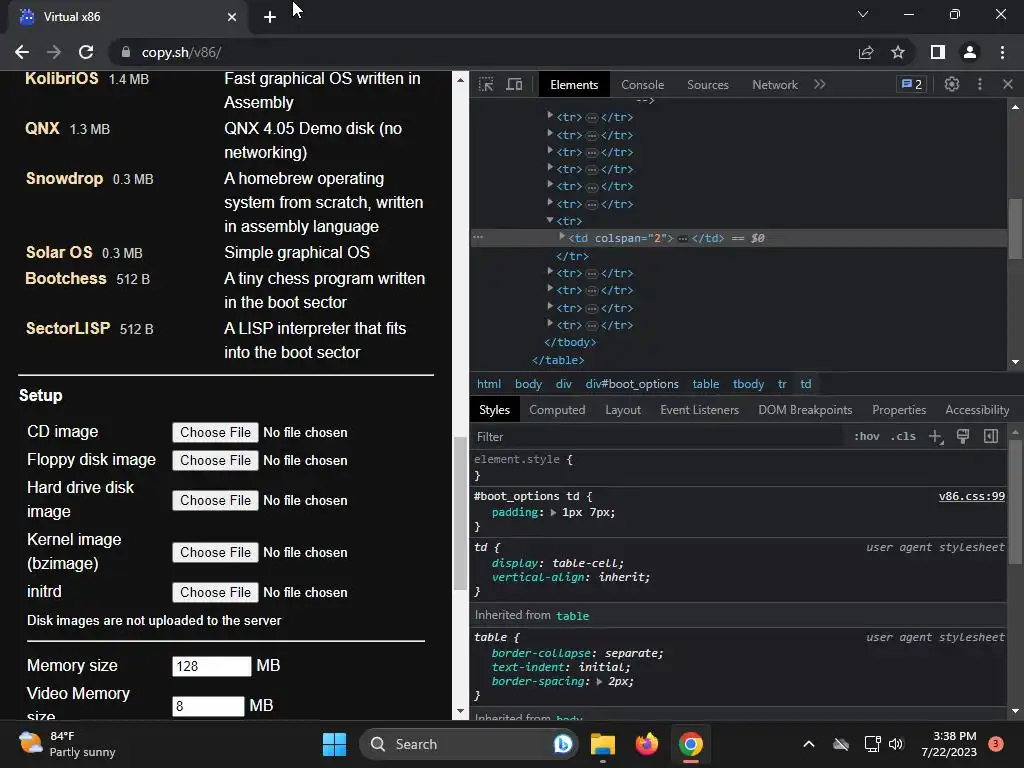This screenshot has height=768, width=1024.
Task: Toggle element classes with .cls
Action: pos(903,436)
